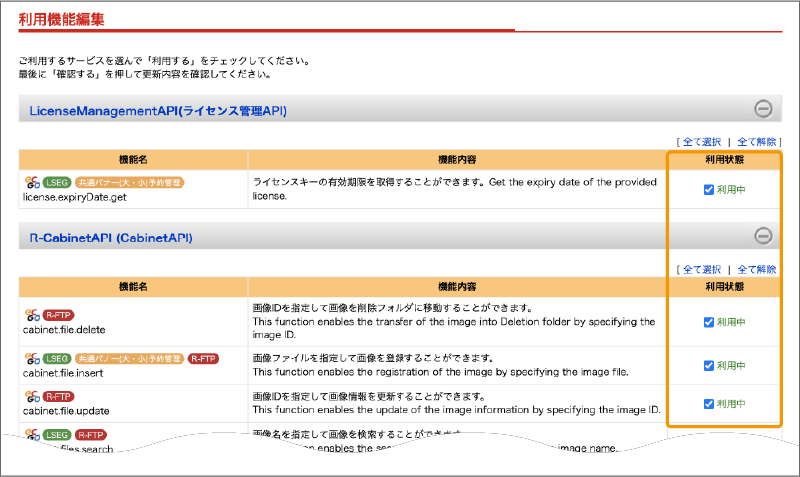The height and width of the screenshot is (477, 800).
Task: Click the LSEG badge in the files.search row
Action: click(x=57, y=435)
